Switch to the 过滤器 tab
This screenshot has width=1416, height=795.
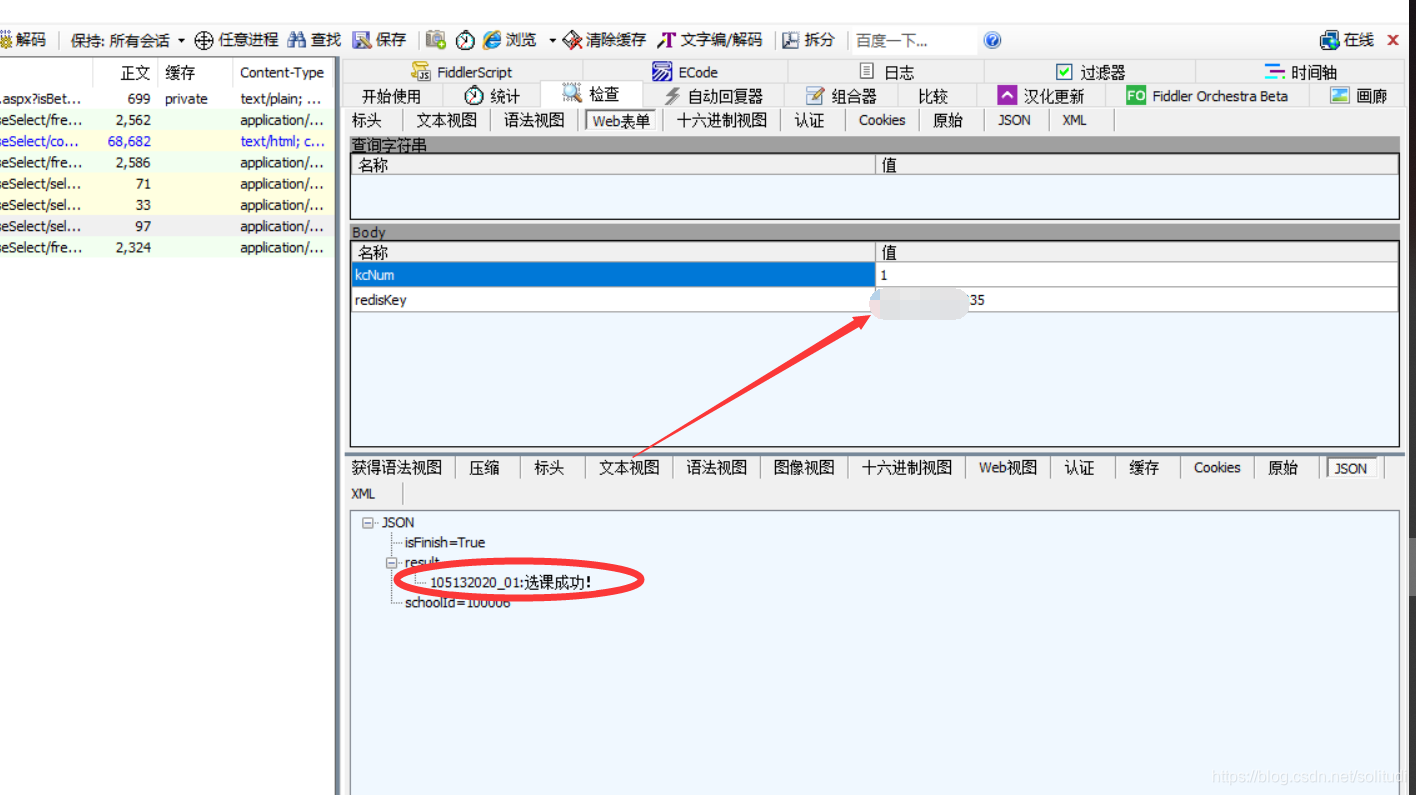pyautogui.click(x=1091, y=72)
